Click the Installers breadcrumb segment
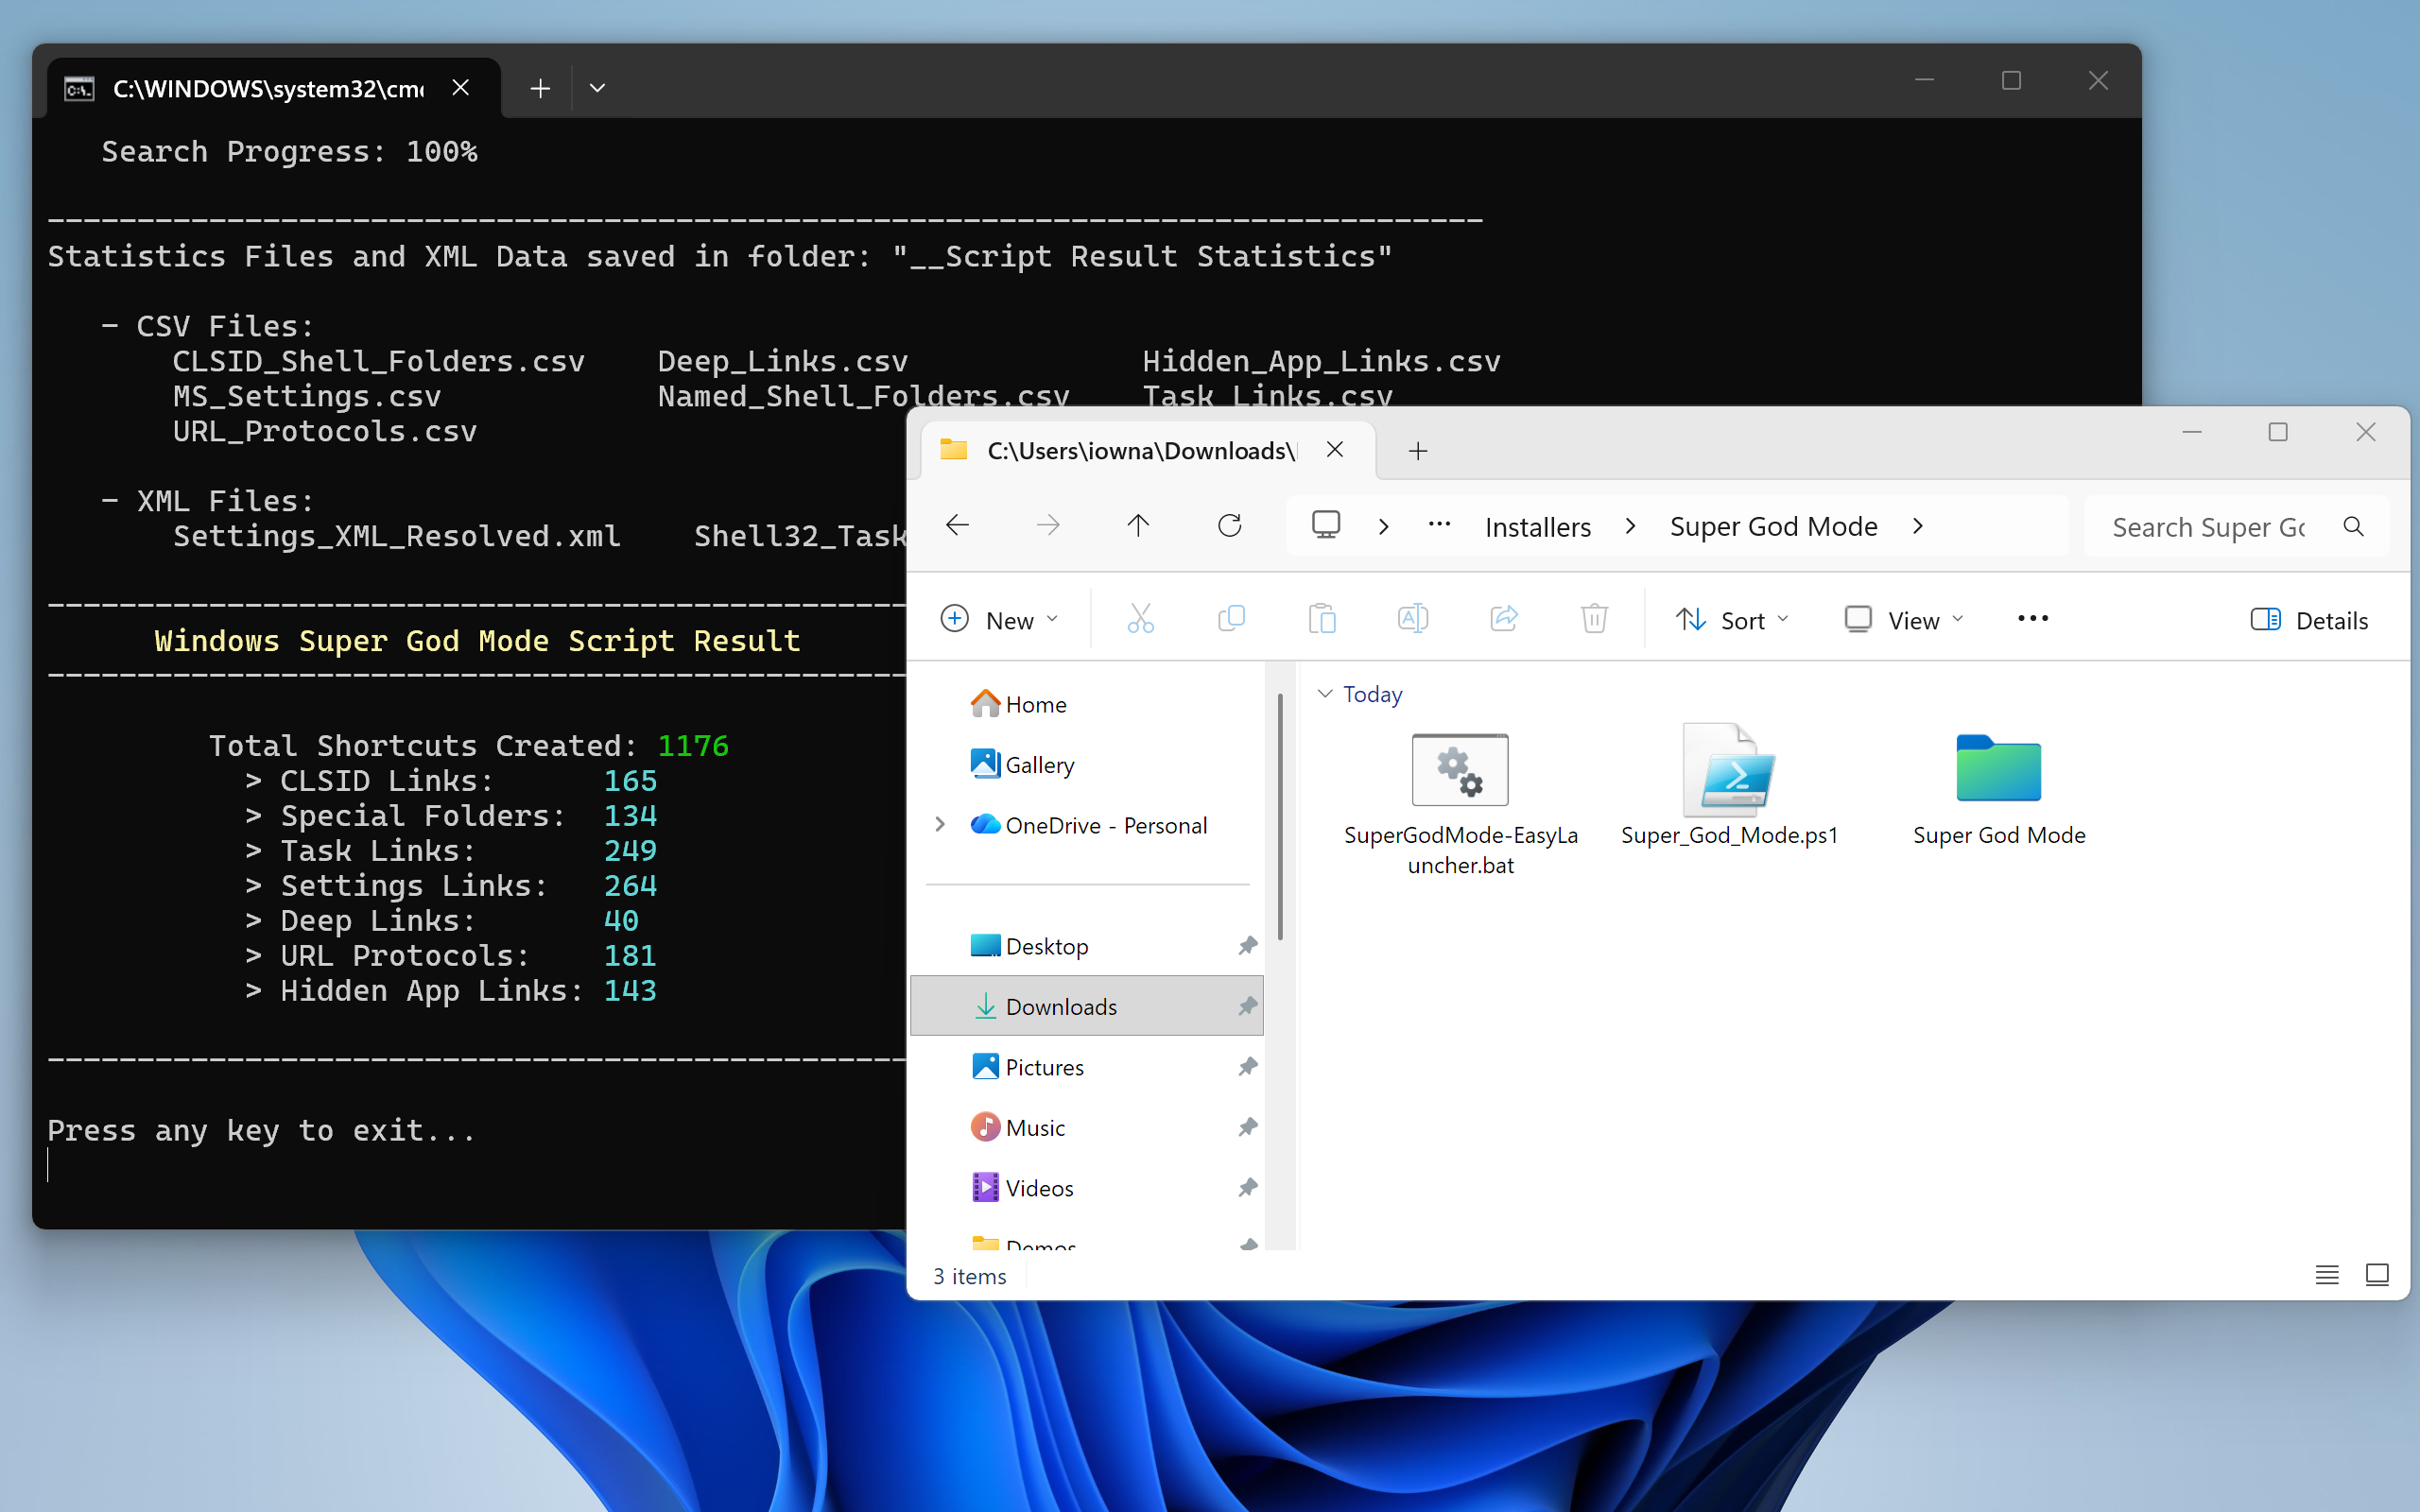 pos(1538,526)
